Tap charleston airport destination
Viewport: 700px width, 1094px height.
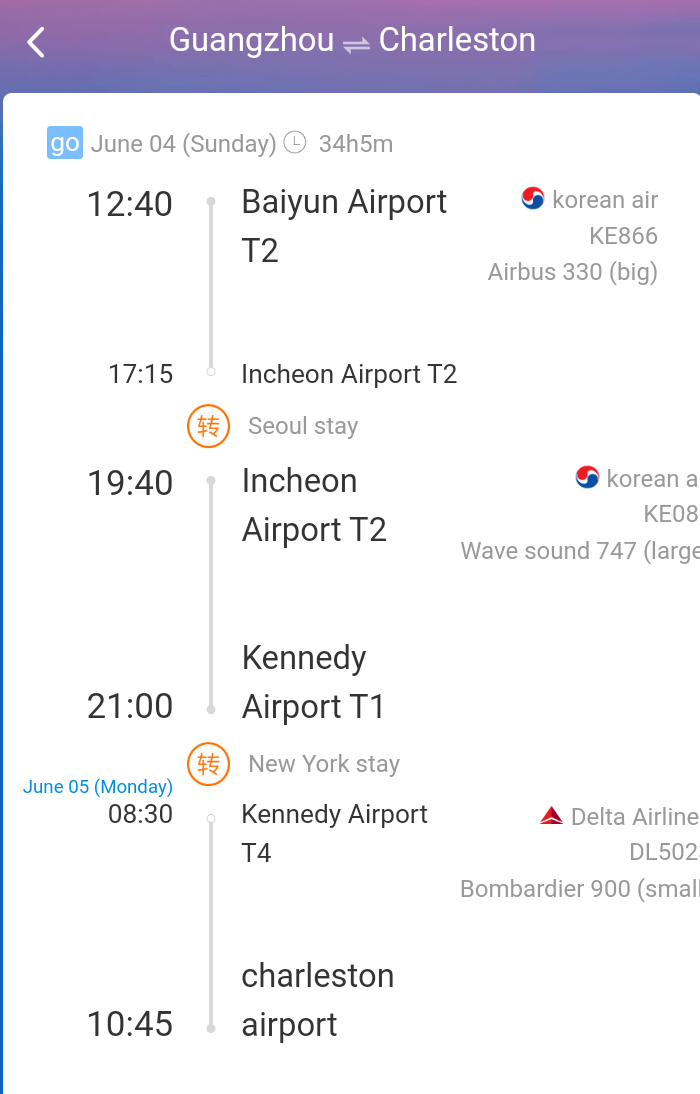317,1000
